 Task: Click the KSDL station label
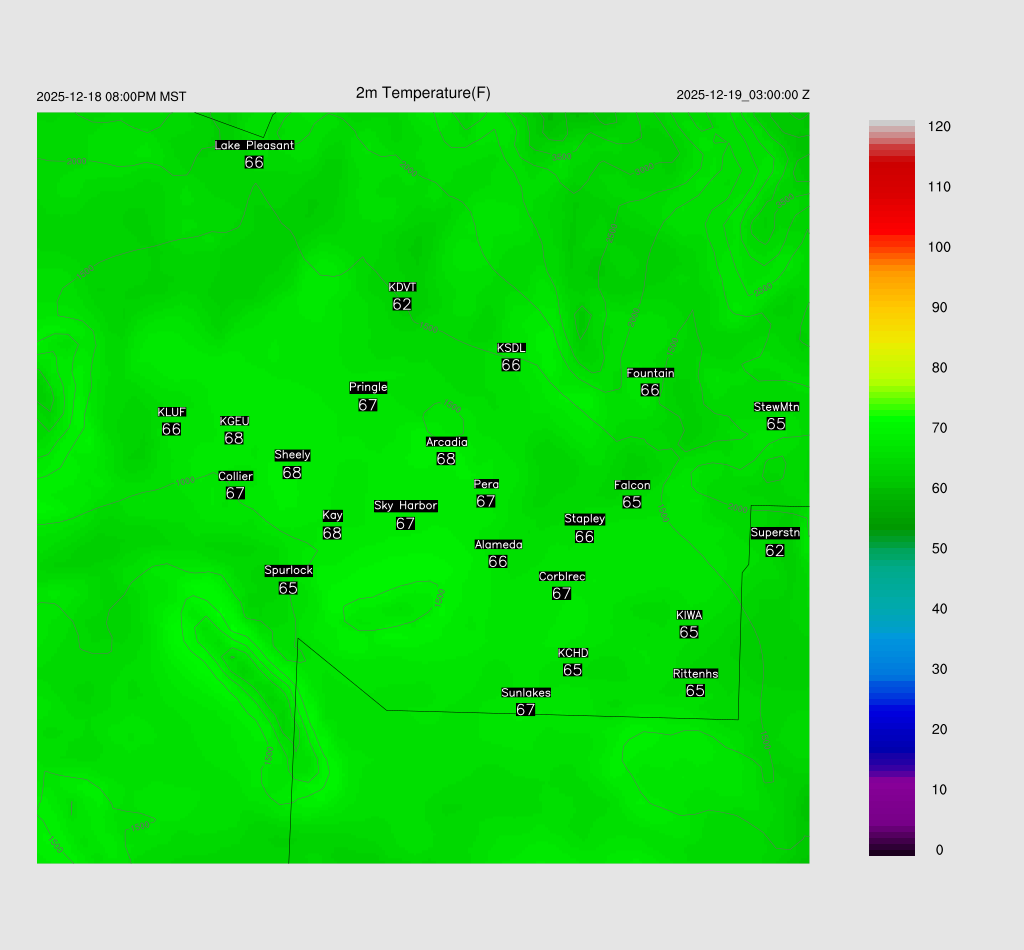point(511,348)
